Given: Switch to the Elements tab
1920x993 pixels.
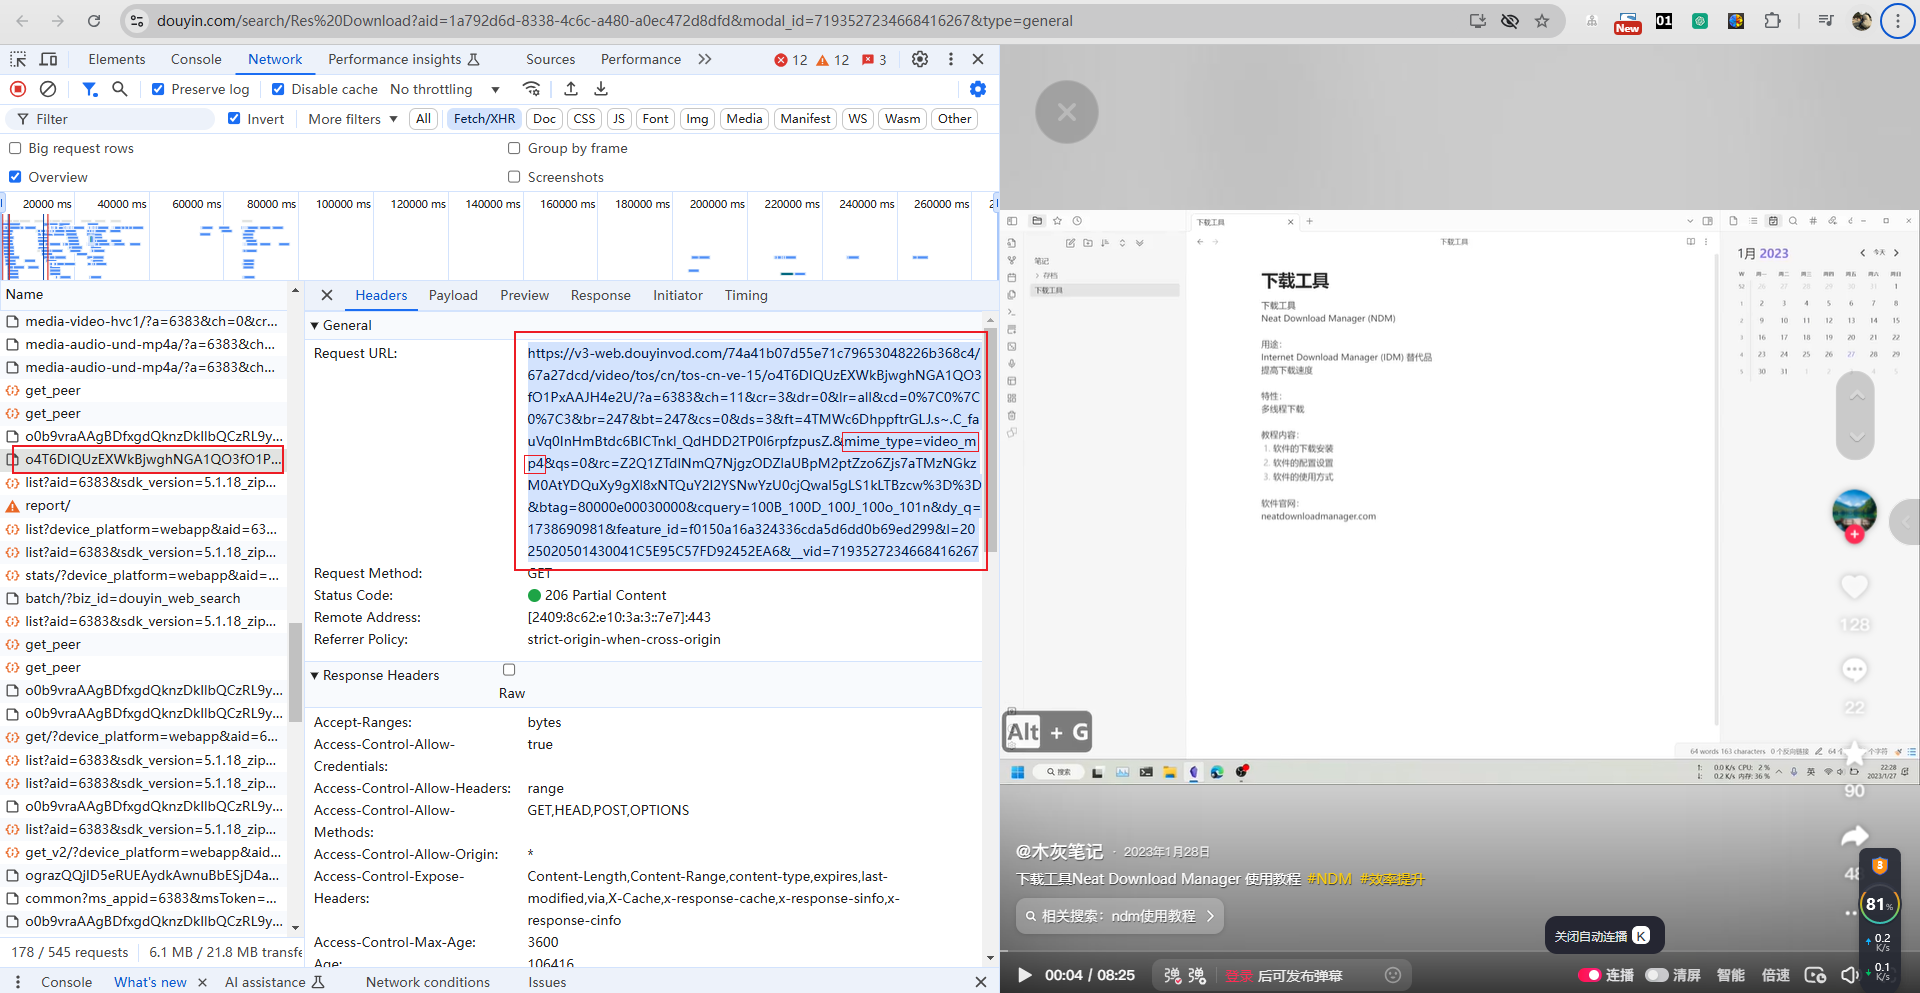Looking at the screenshot, I should point(117,60).
